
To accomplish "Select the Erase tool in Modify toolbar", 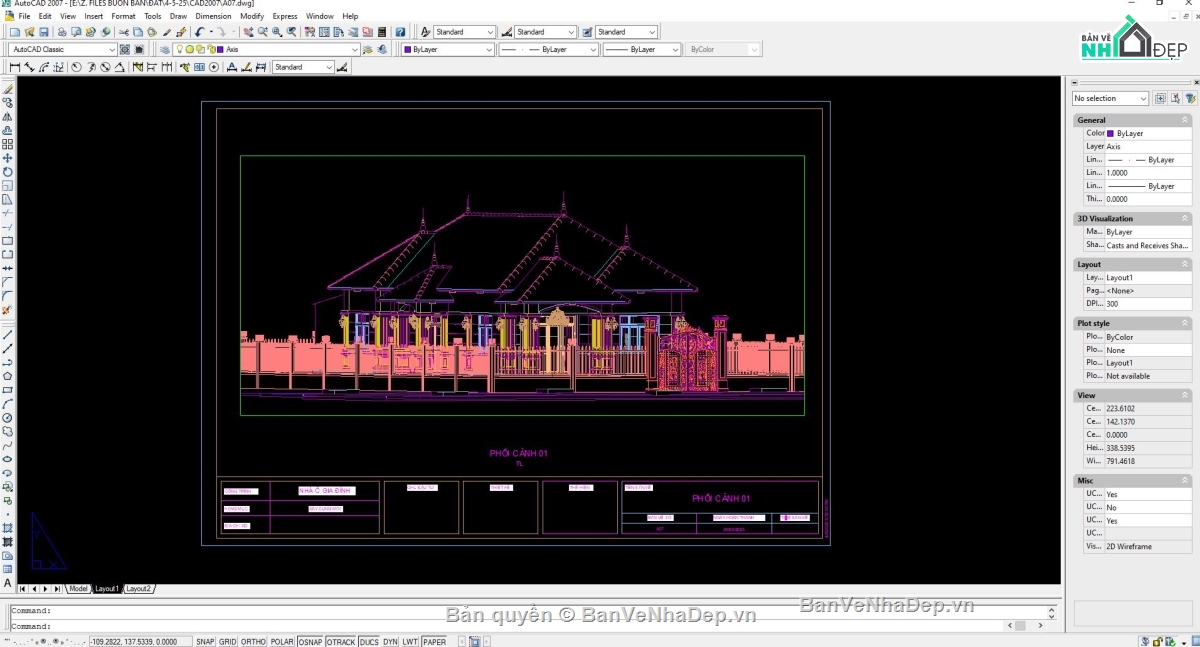I will (x=8, y=89).
